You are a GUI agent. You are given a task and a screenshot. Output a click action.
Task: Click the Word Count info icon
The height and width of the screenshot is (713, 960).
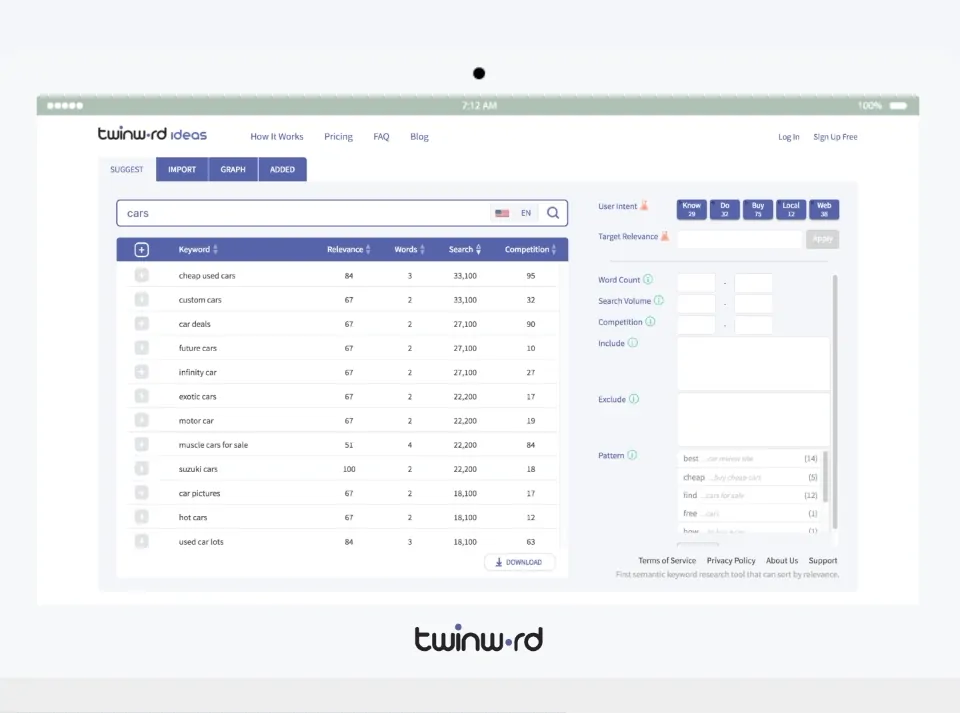[648, 279]
